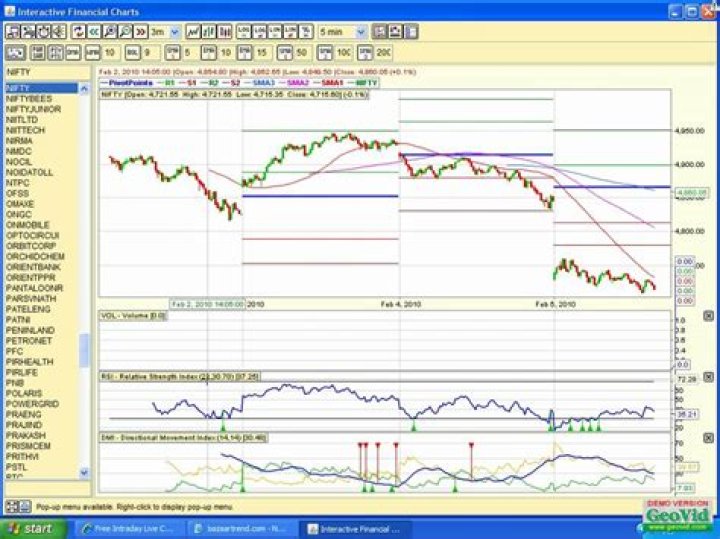
Task: Click the symbol list scroll down arrow
Action: pos(84,472)
